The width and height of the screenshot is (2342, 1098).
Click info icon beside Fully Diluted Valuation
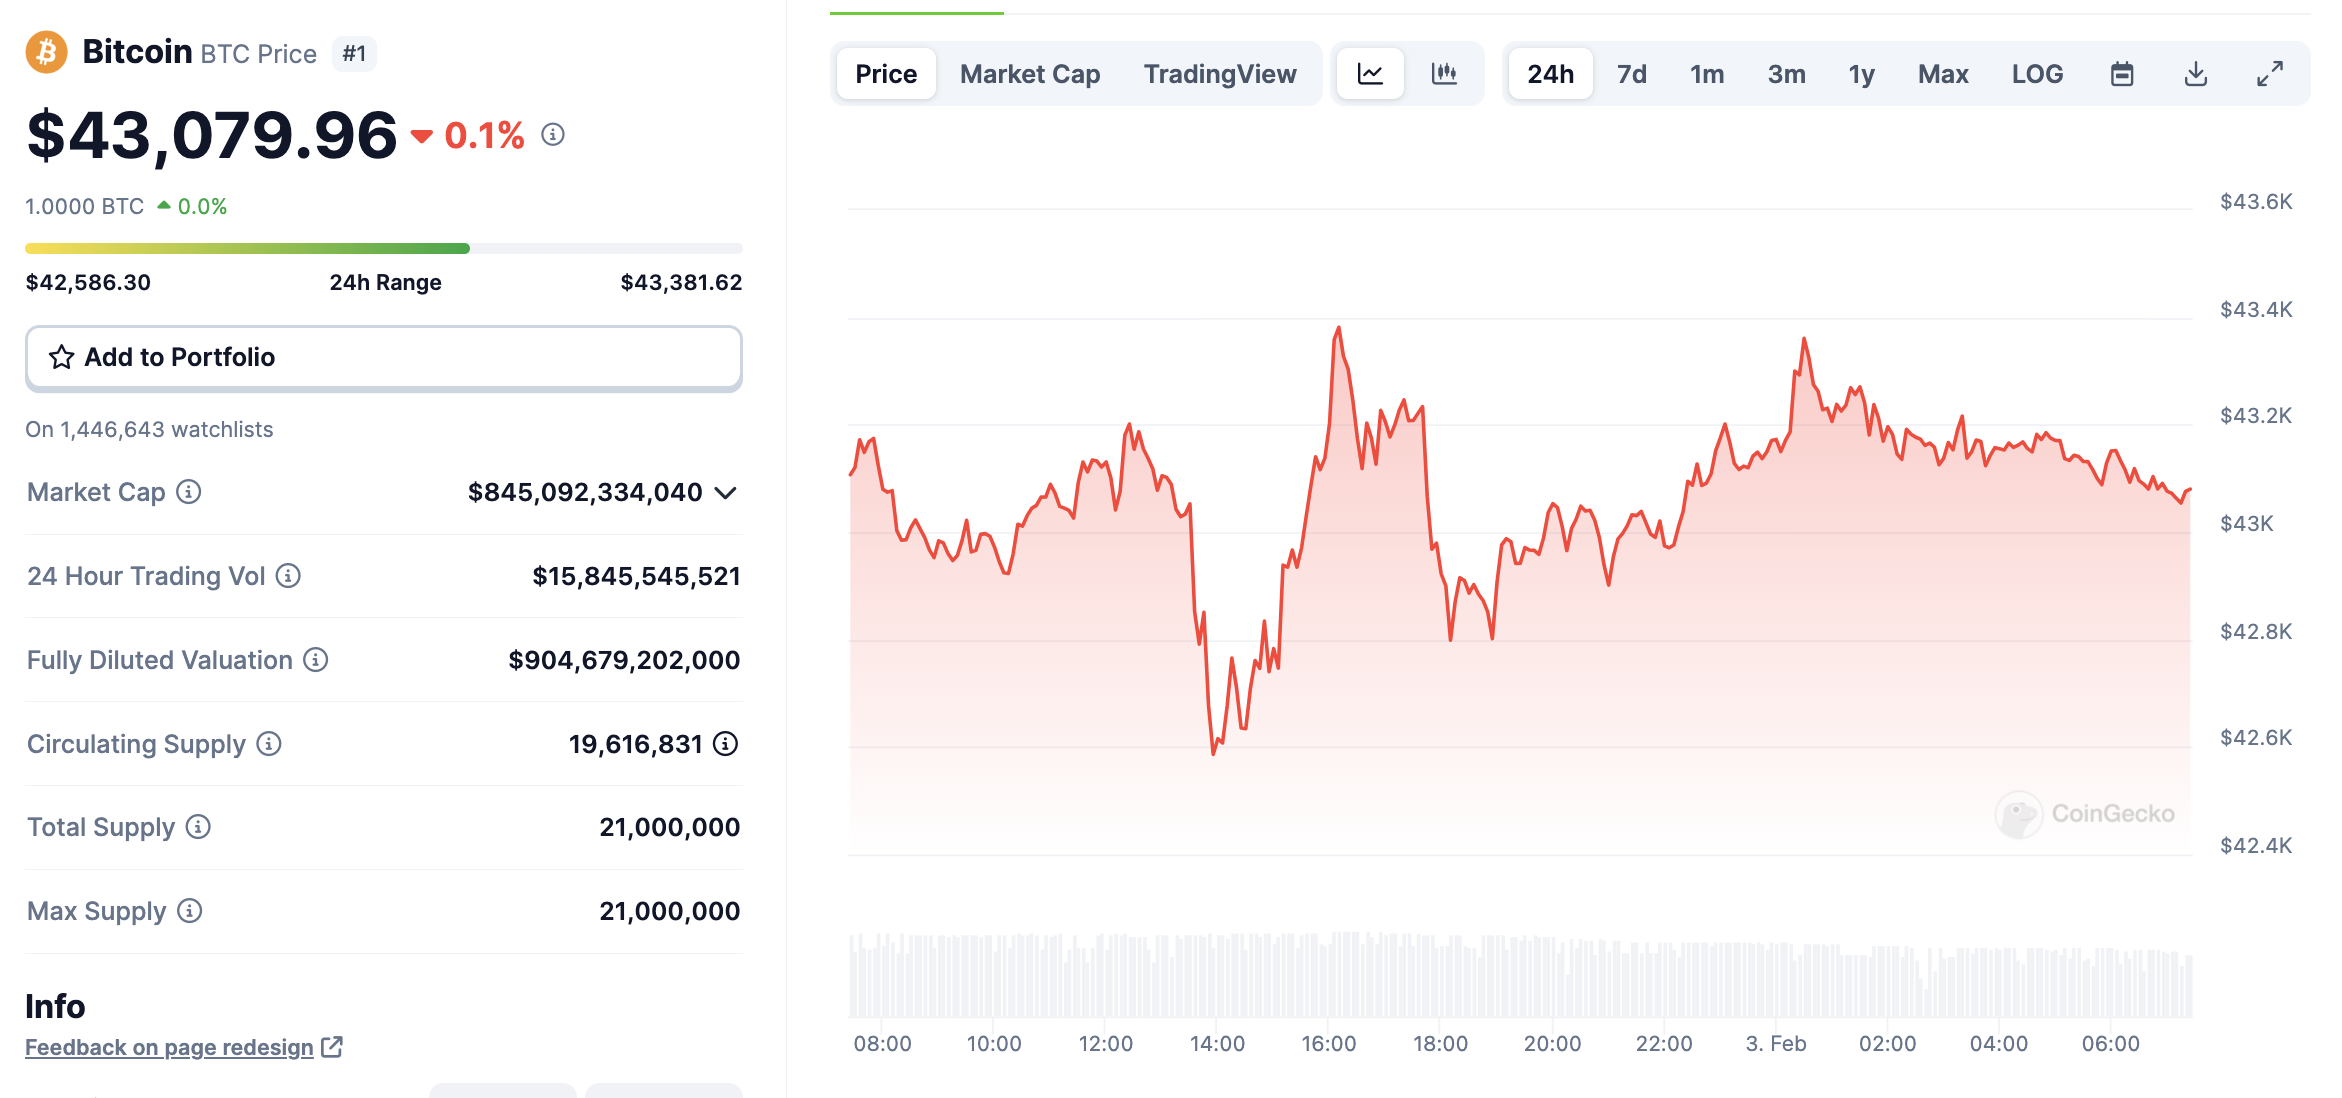point(316,660)
